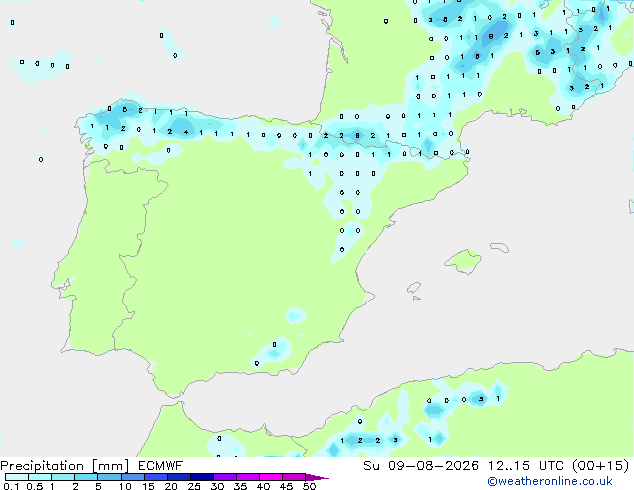Click the "10" legend scale label
Viewport: 634px width, 490px height.
(125, 486)
